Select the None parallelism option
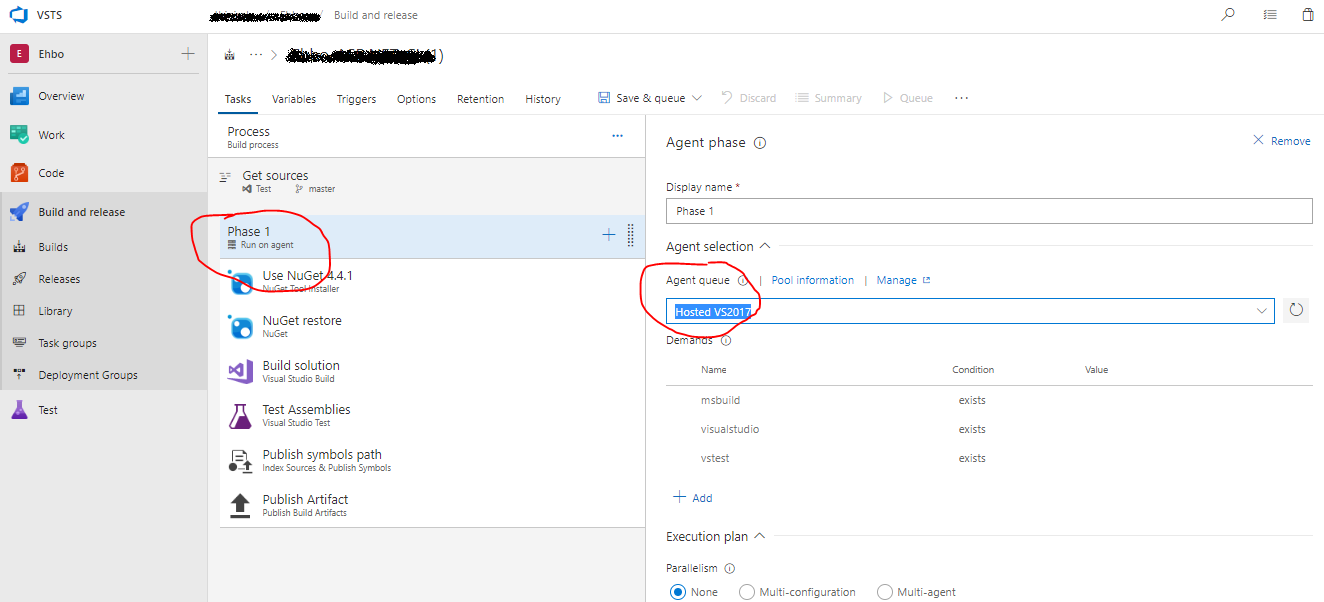This screenshot has height=602, width=1324. pos(678,592)
